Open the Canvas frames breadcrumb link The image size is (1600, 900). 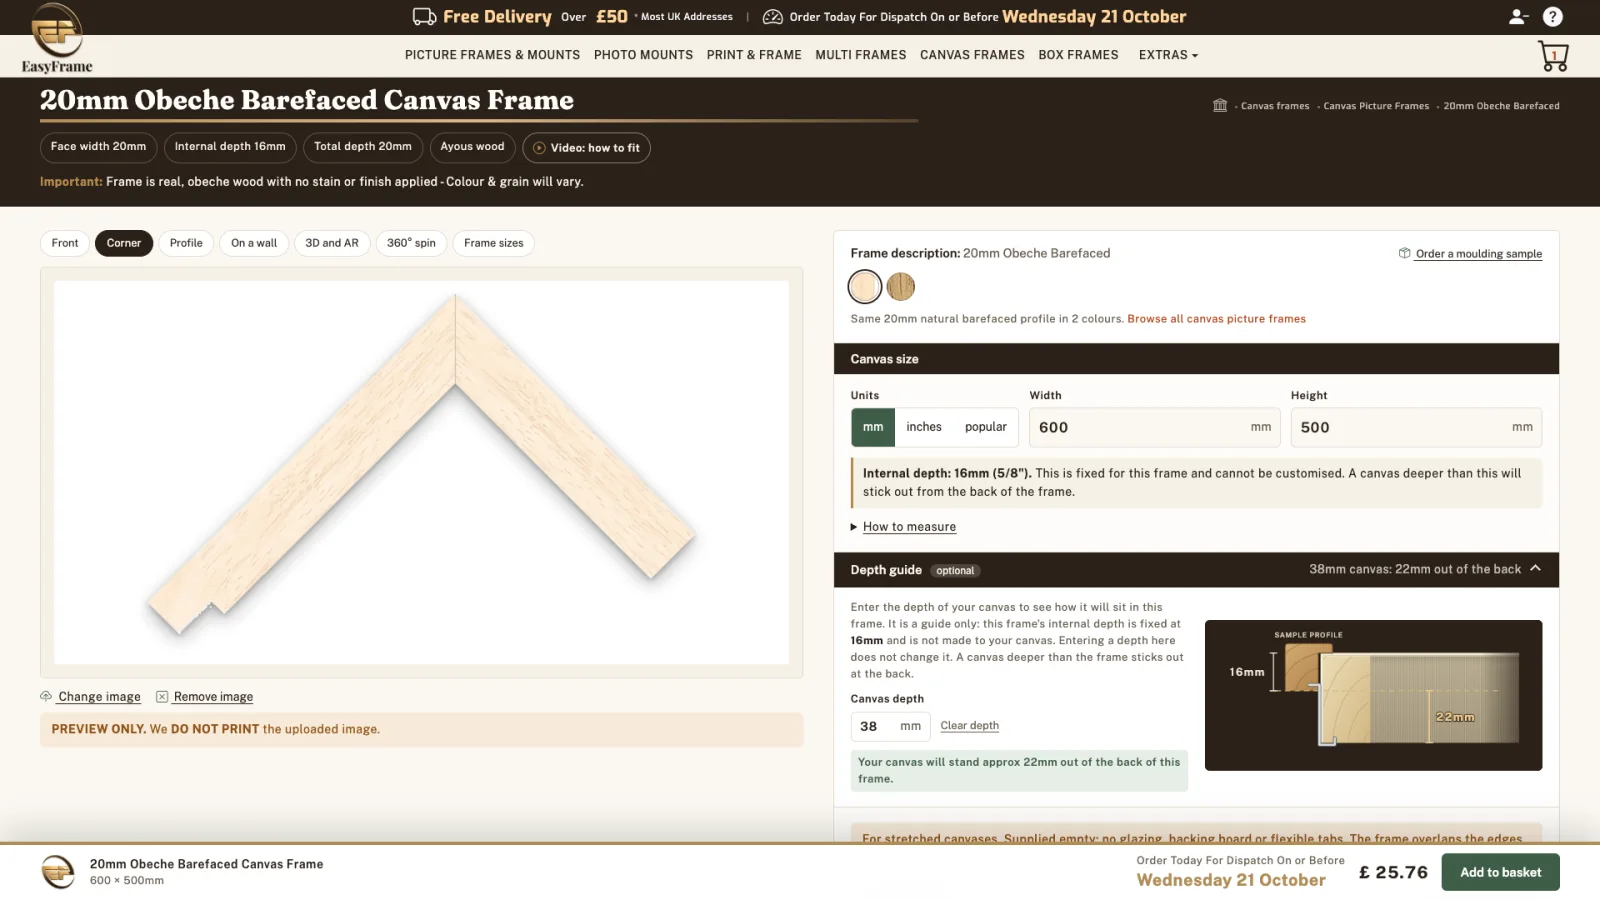pos(1275,106)
